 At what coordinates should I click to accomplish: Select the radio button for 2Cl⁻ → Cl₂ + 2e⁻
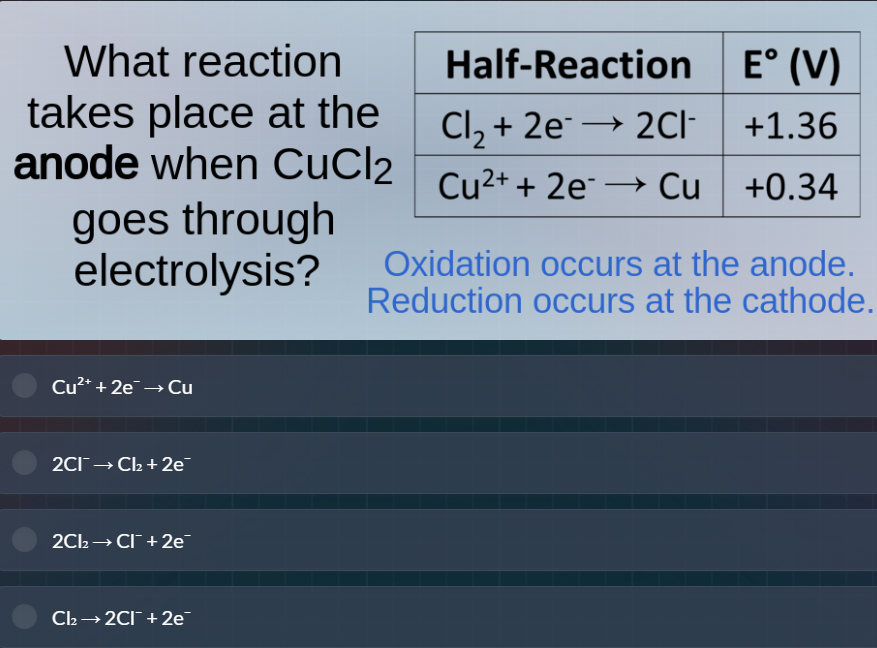coord(23,463)
